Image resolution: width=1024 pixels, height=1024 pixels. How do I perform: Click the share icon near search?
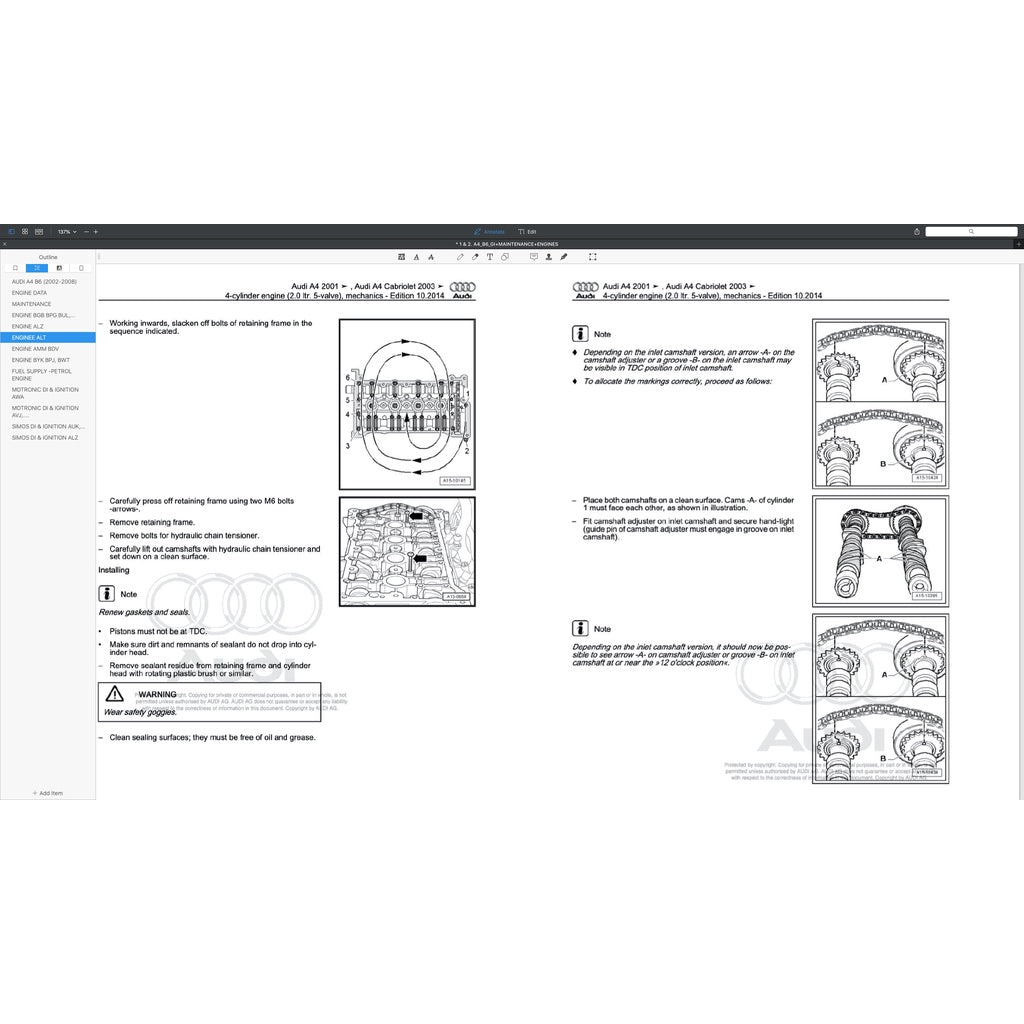[x=917, y=231]
